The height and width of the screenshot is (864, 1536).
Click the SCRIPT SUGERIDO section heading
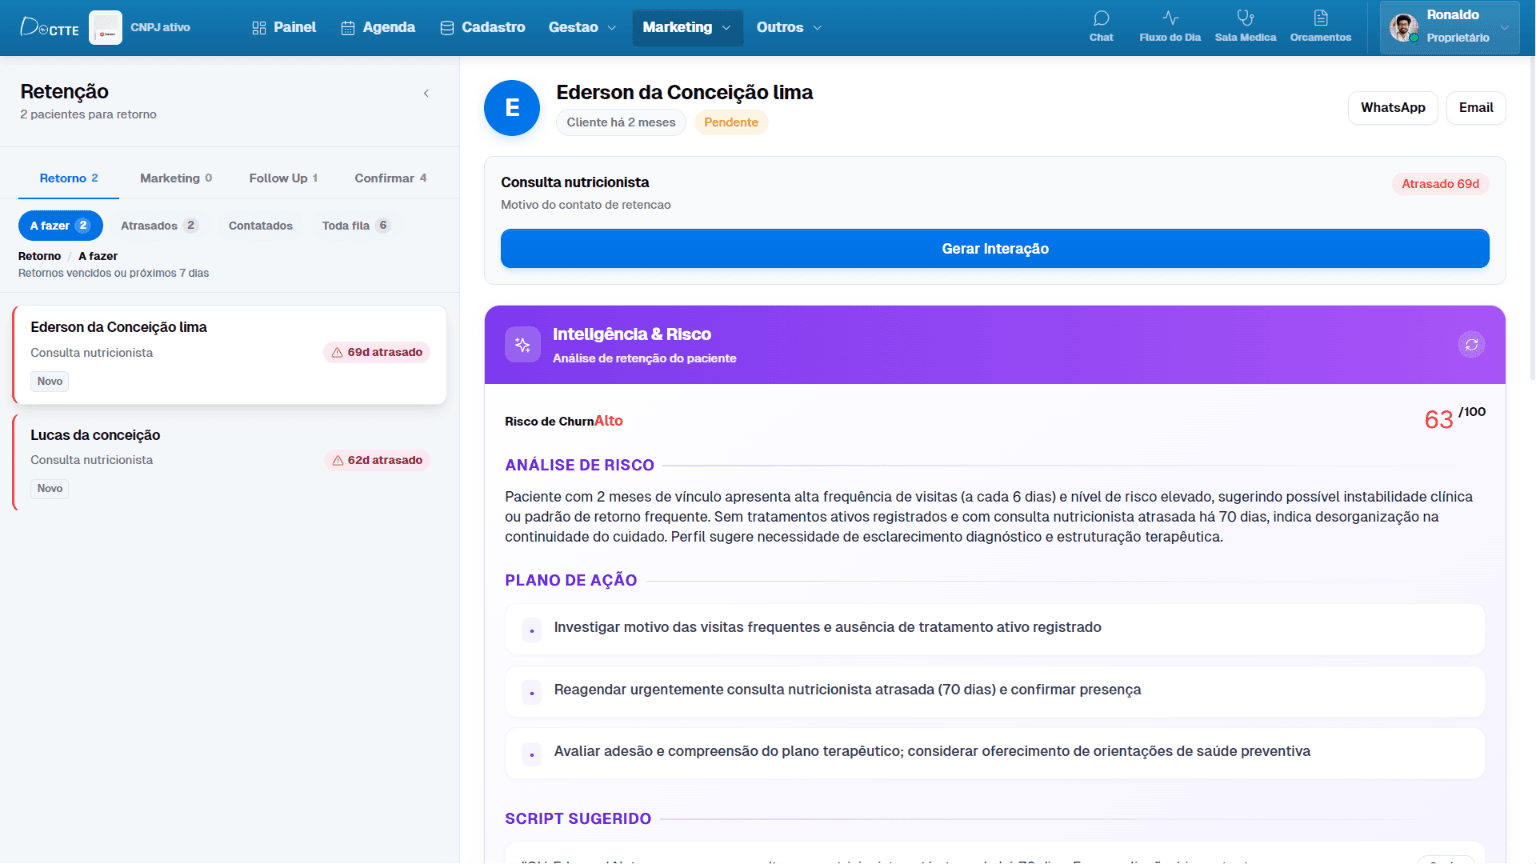578,819
